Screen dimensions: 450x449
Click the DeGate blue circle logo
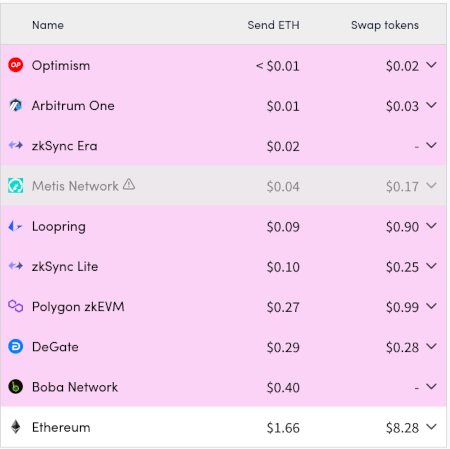click(x=16, y=347)
